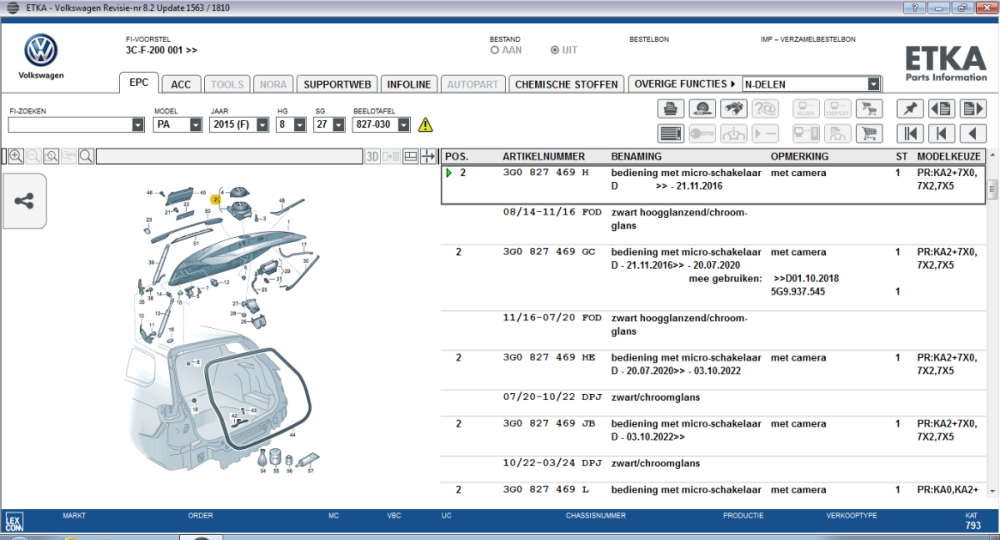Zoom in on the illustration

[16, 156]
